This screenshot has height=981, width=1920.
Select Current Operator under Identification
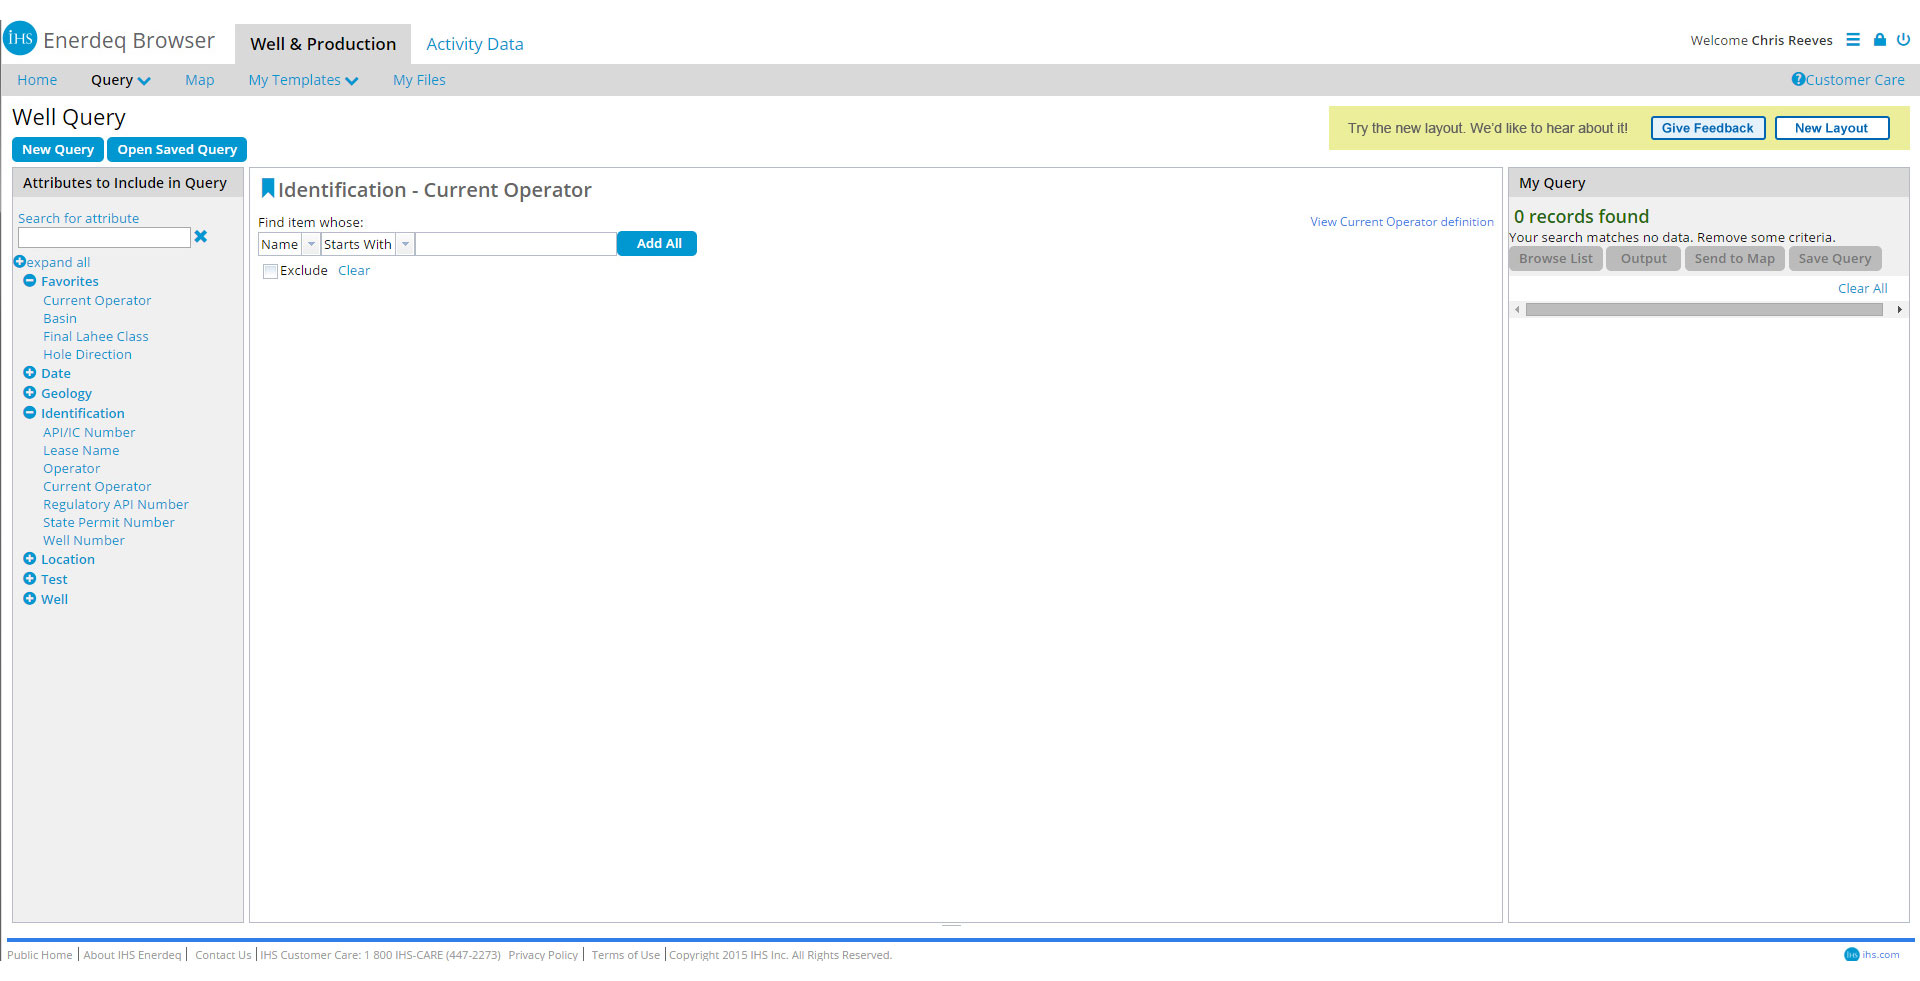(97, 486)
